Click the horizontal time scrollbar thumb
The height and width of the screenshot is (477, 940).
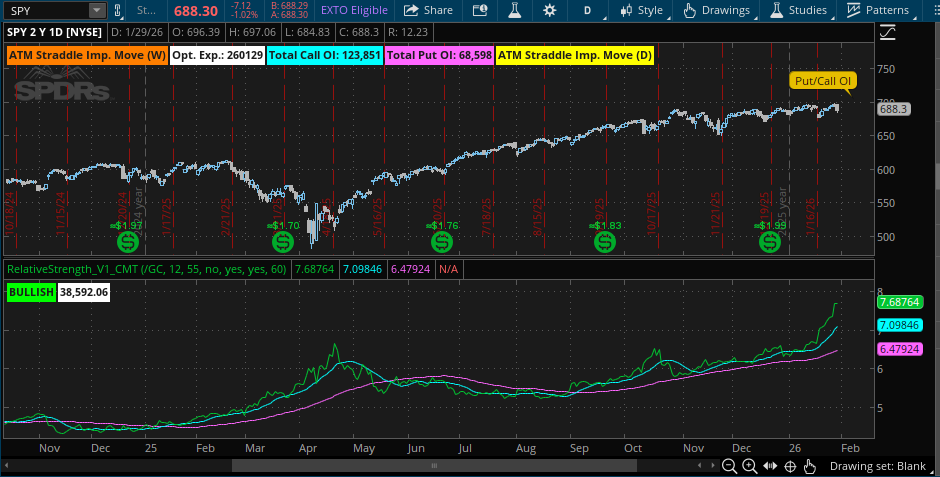point(434,466)
